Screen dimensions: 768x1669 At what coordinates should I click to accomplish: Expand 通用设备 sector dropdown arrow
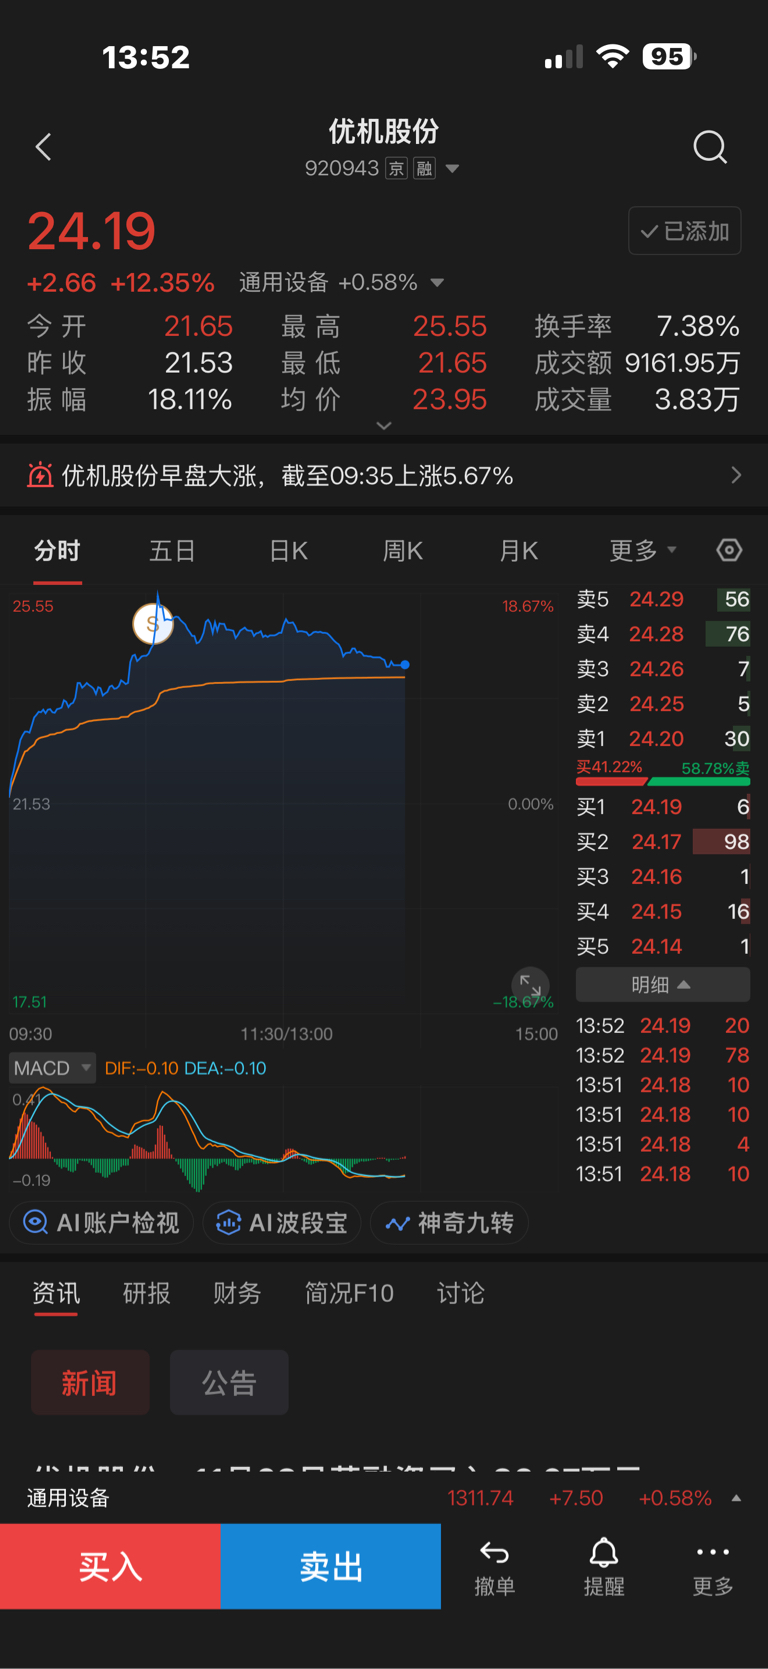click(437, 283)
